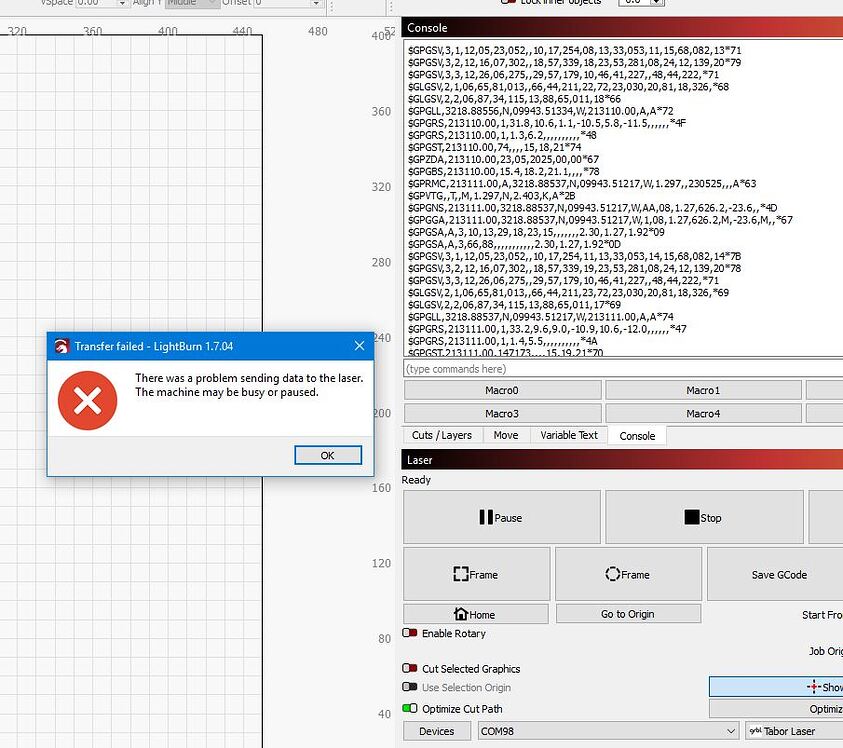Home the laser machine

point(476,612)
